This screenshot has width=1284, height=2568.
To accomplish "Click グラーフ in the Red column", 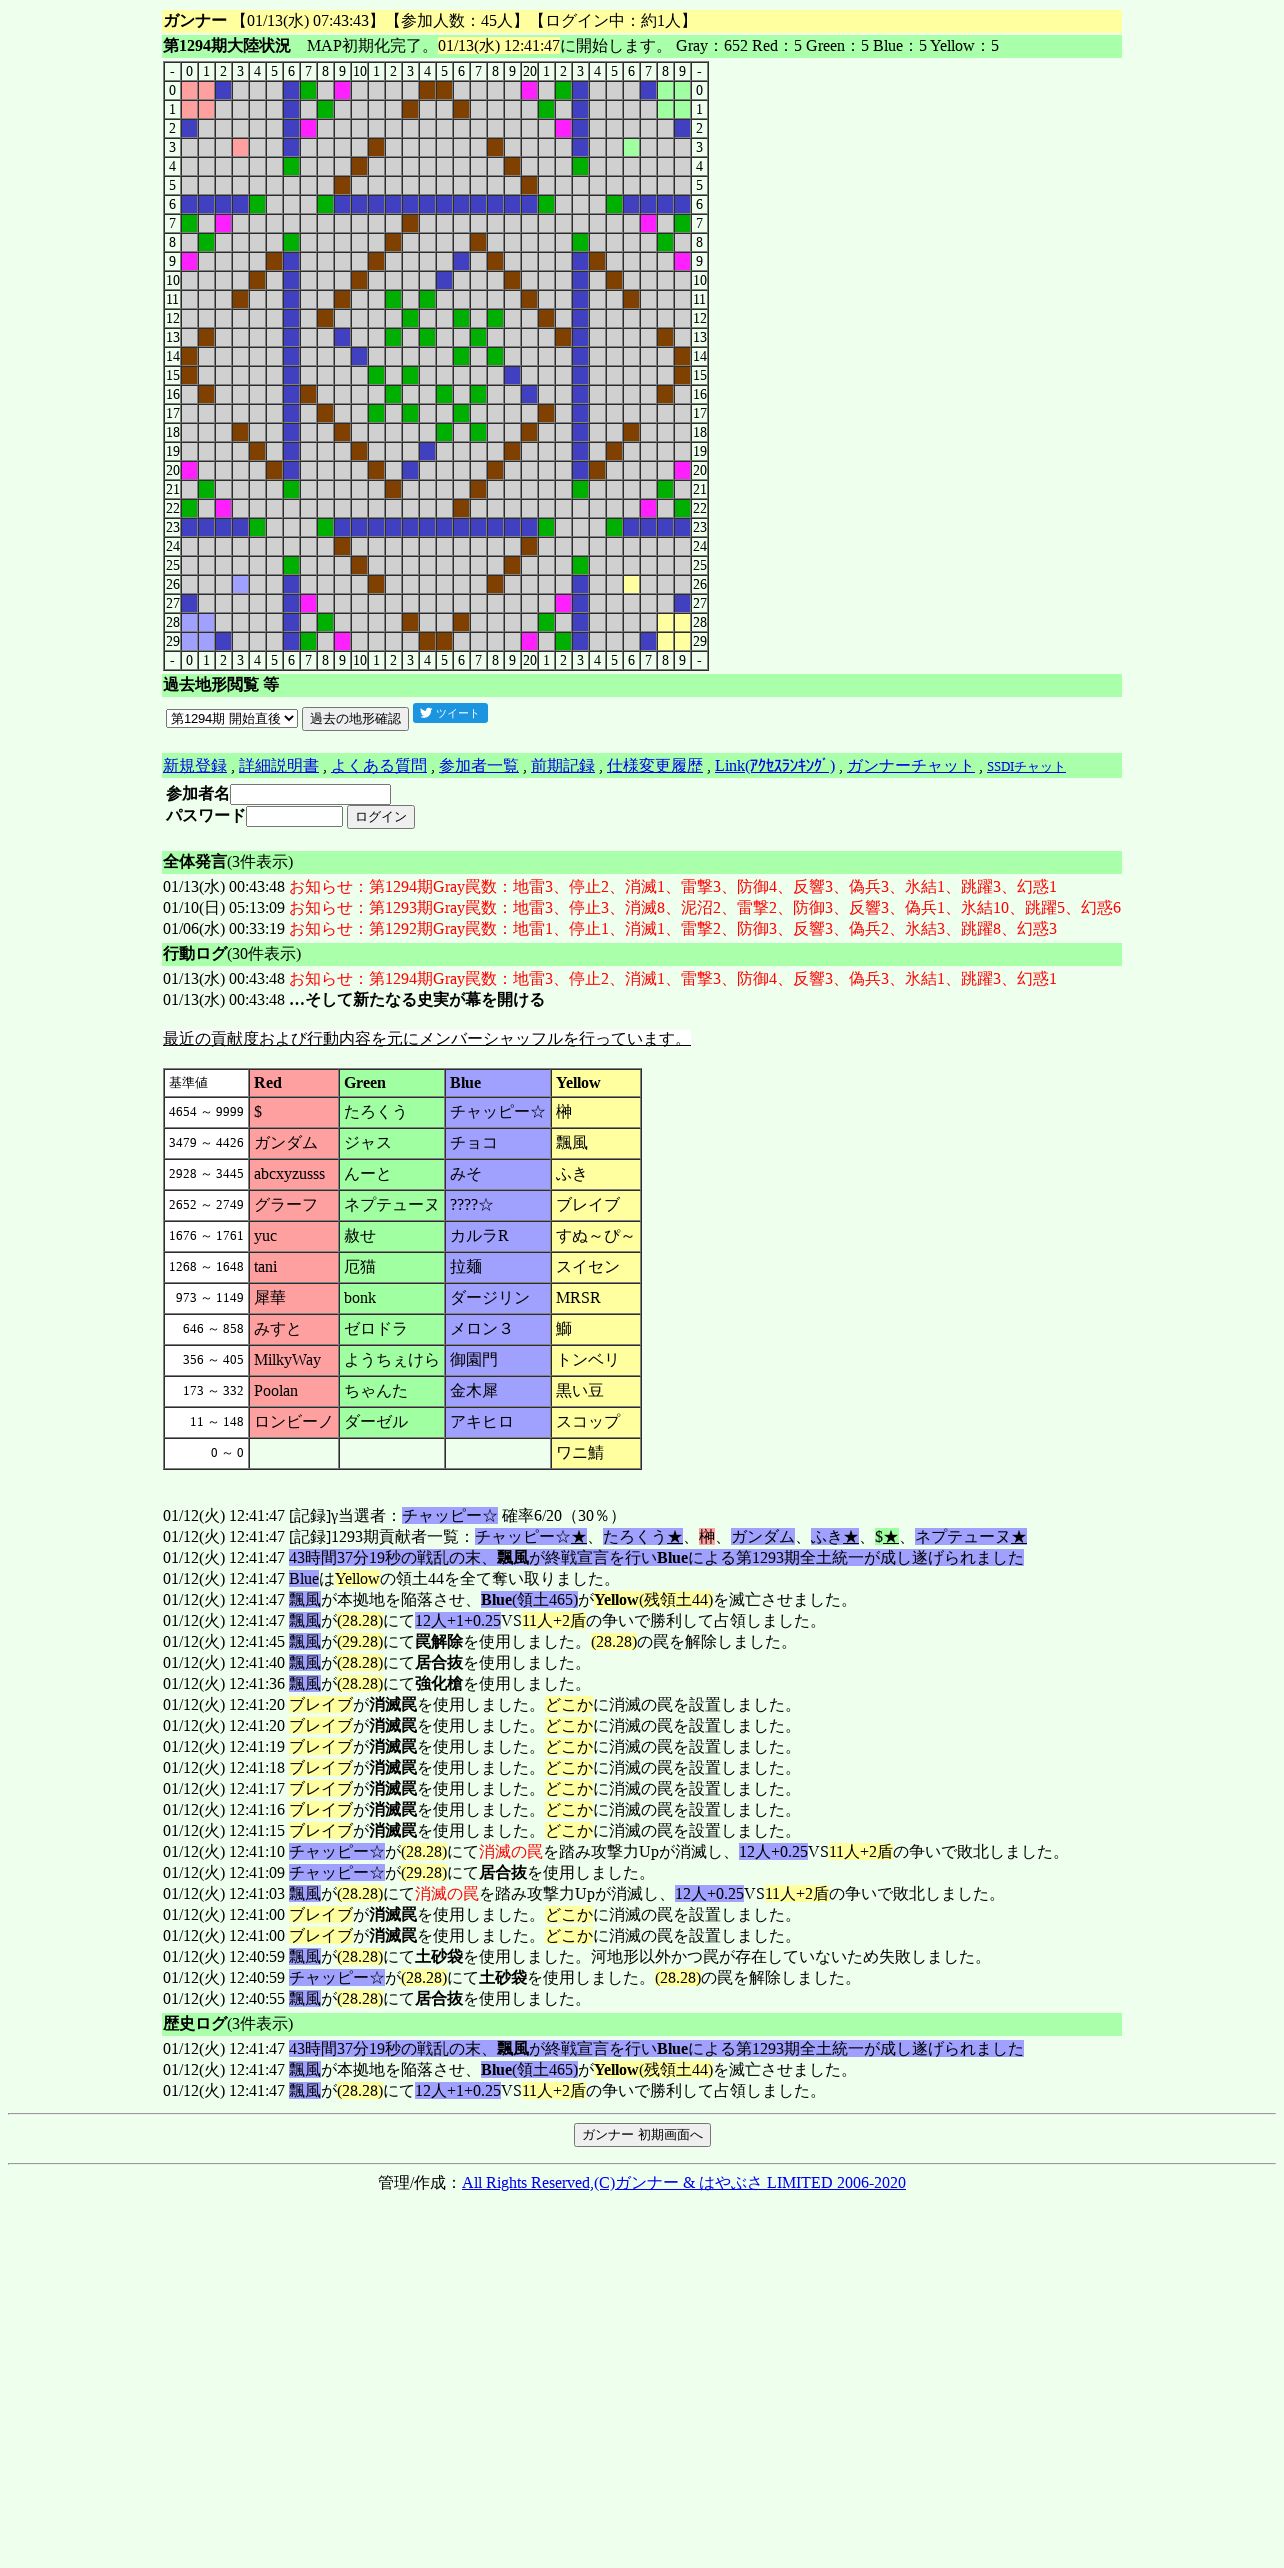I will 294,1205.
